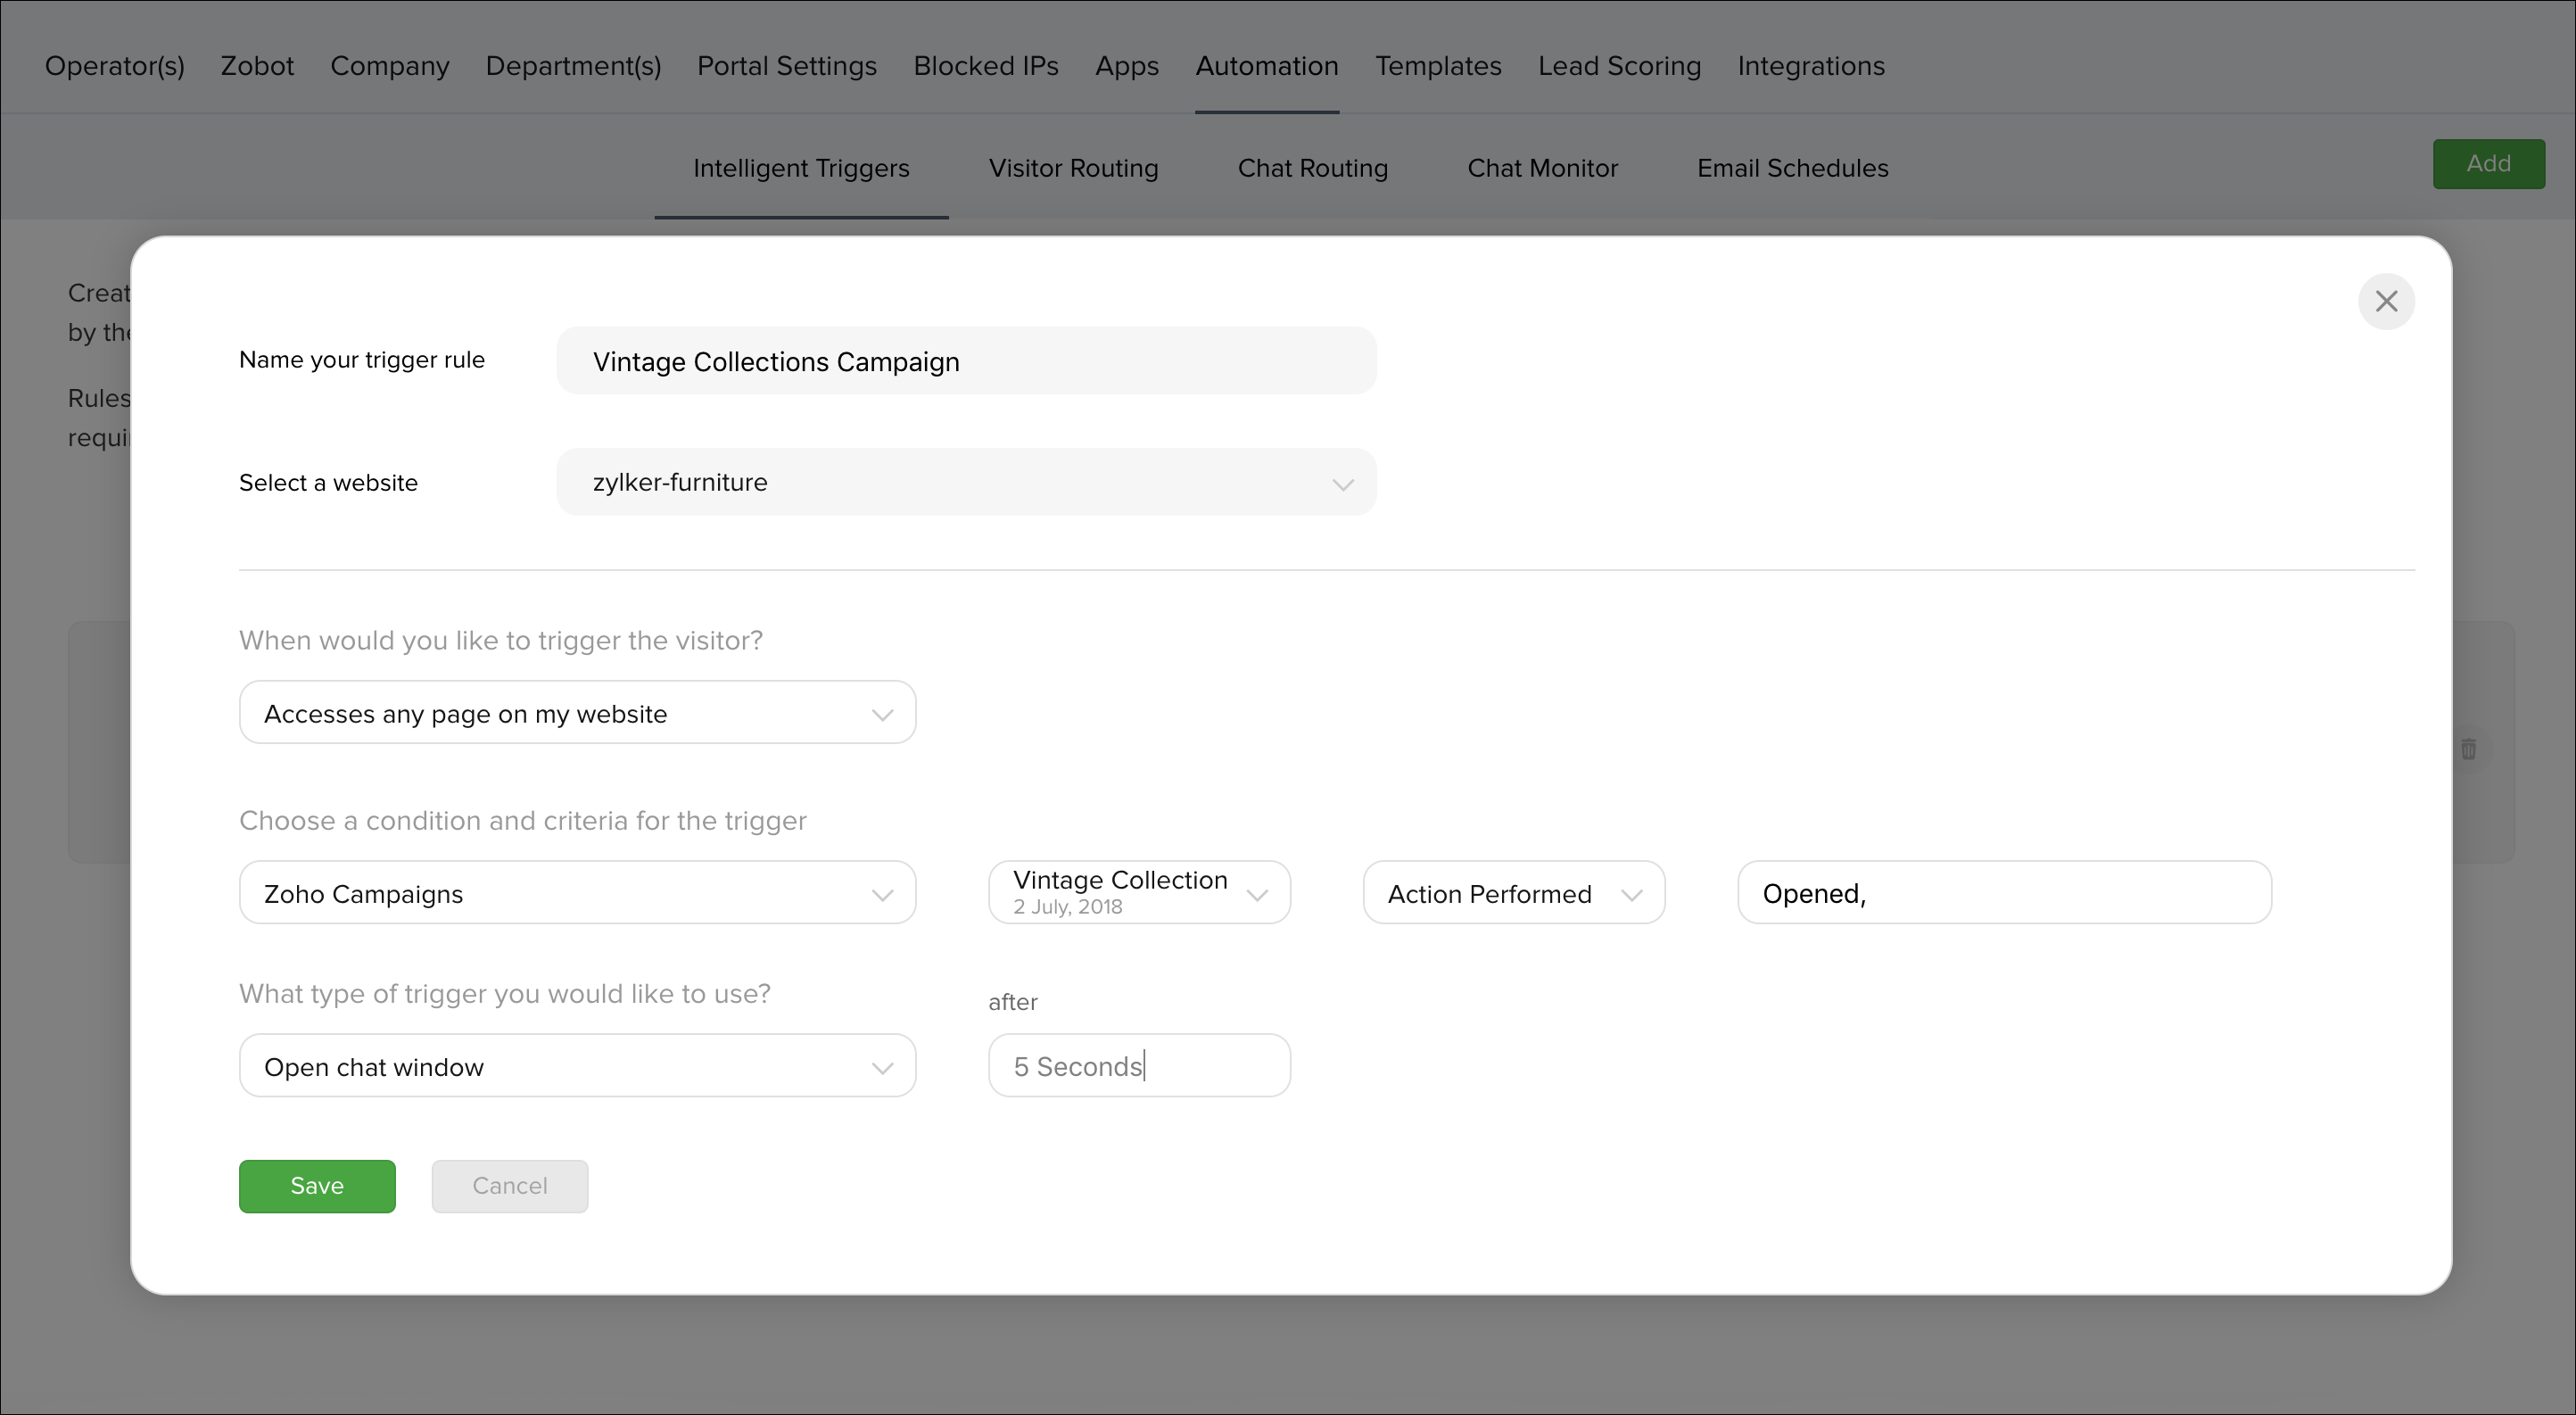Open the Blocked IPs tab

click(x=986, y=66)
